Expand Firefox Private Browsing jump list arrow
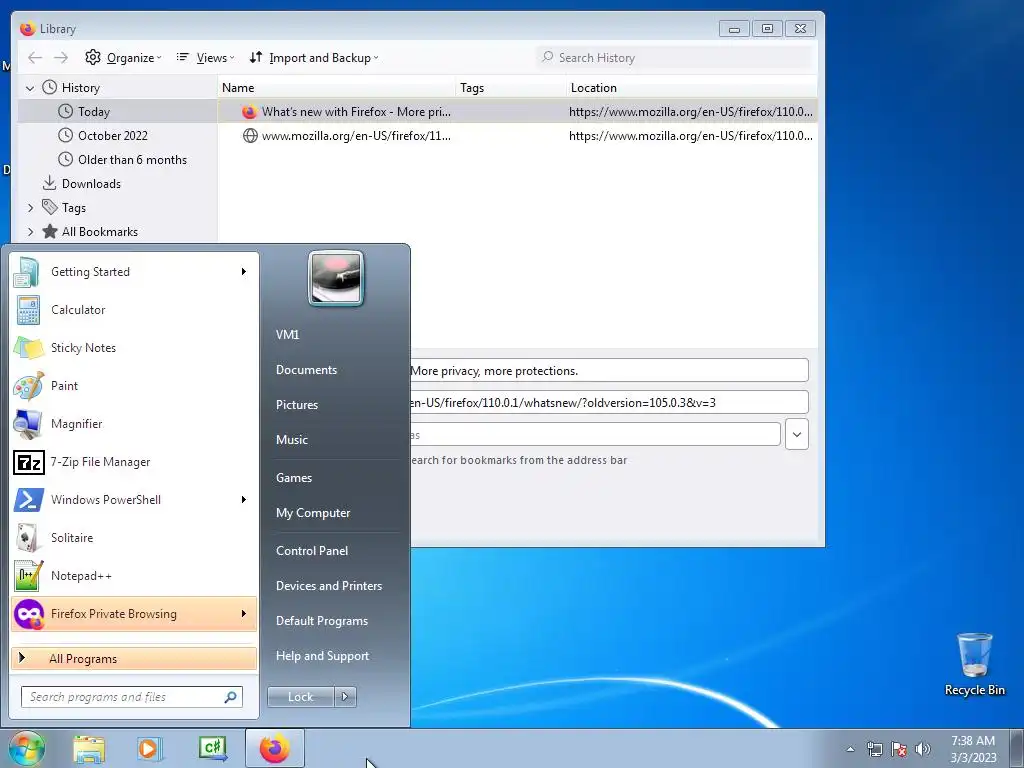The image size is (1024, 768). [244, 614]
